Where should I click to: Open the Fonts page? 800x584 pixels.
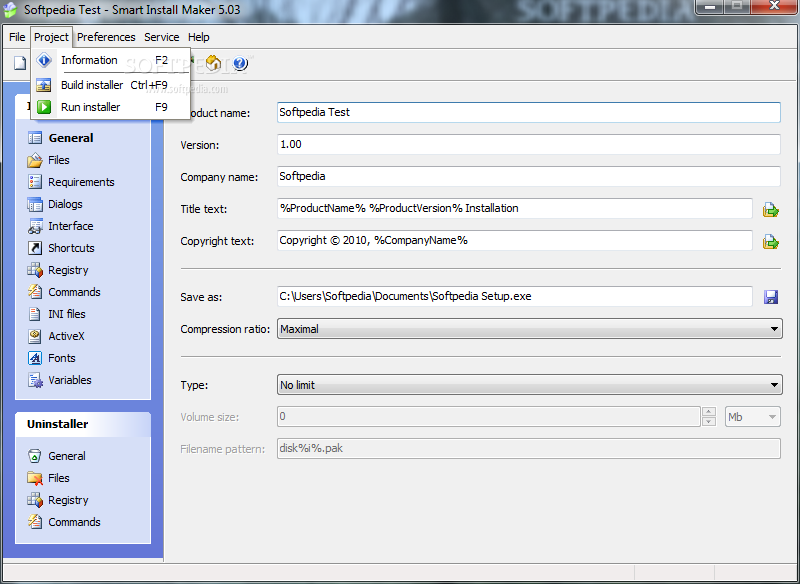coord(62,358)
